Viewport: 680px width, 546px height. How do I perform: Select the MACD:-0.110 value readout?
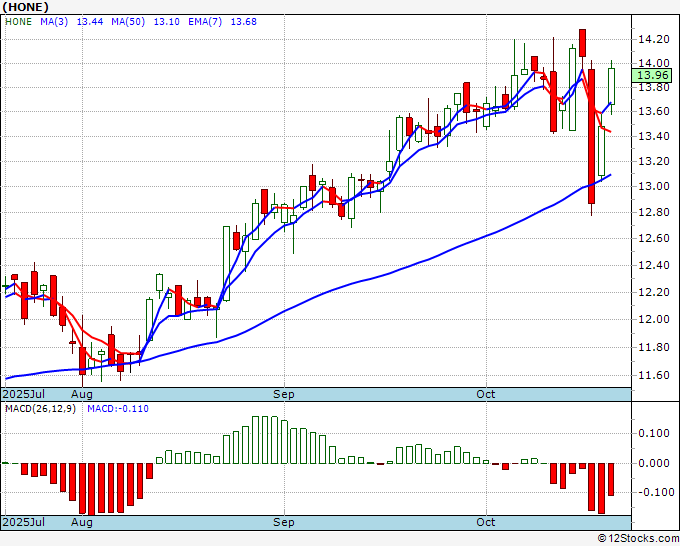(118, 409)
